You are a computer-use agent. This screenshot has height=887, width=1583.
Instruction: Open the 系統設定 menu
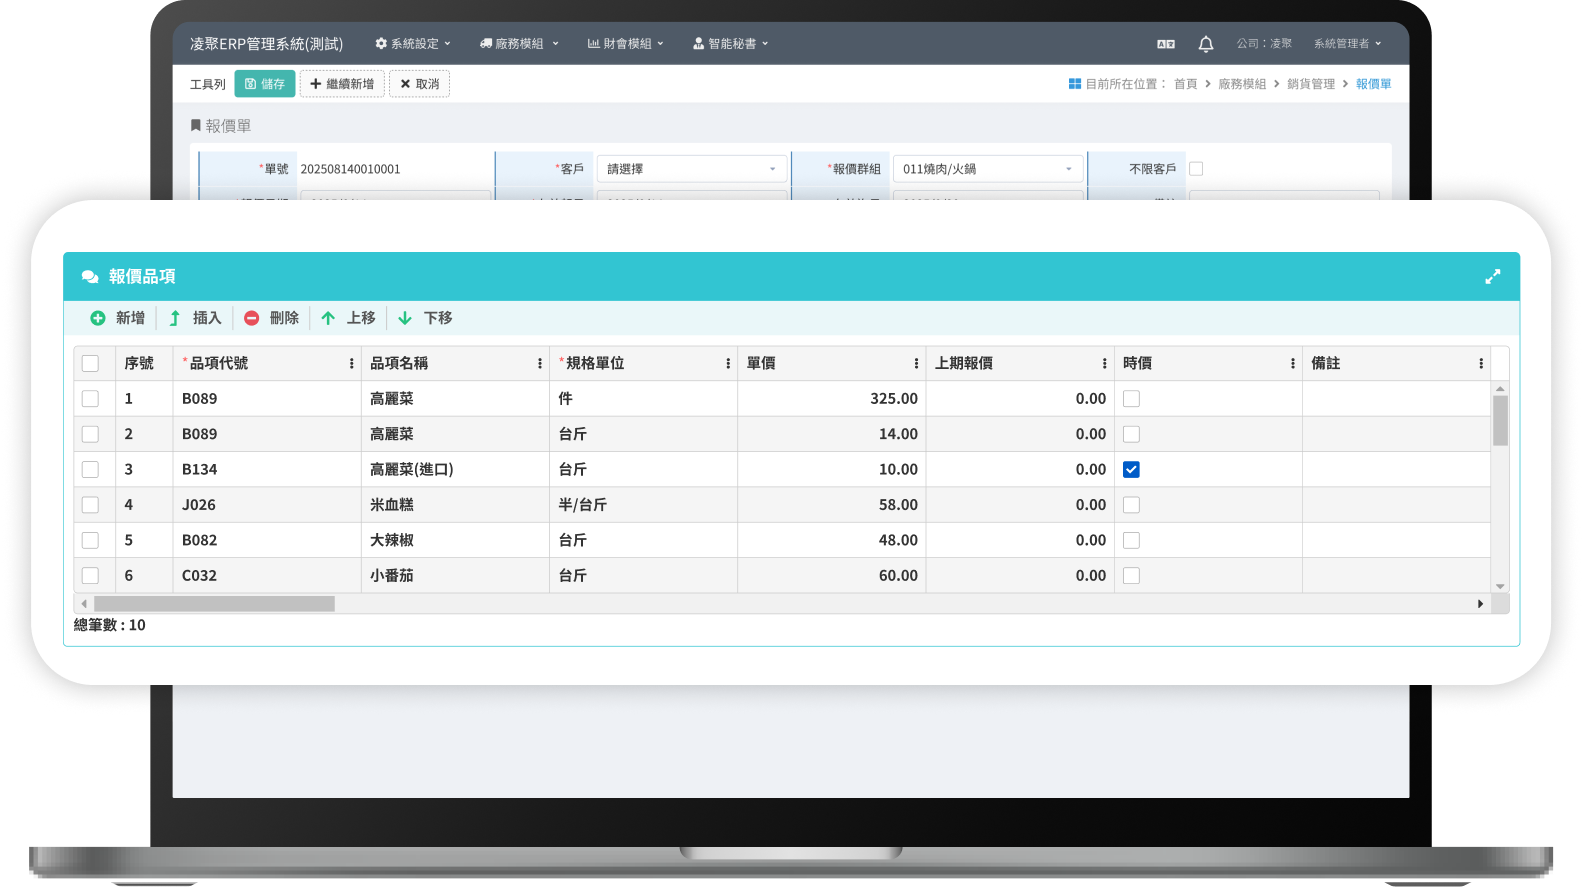413,44
